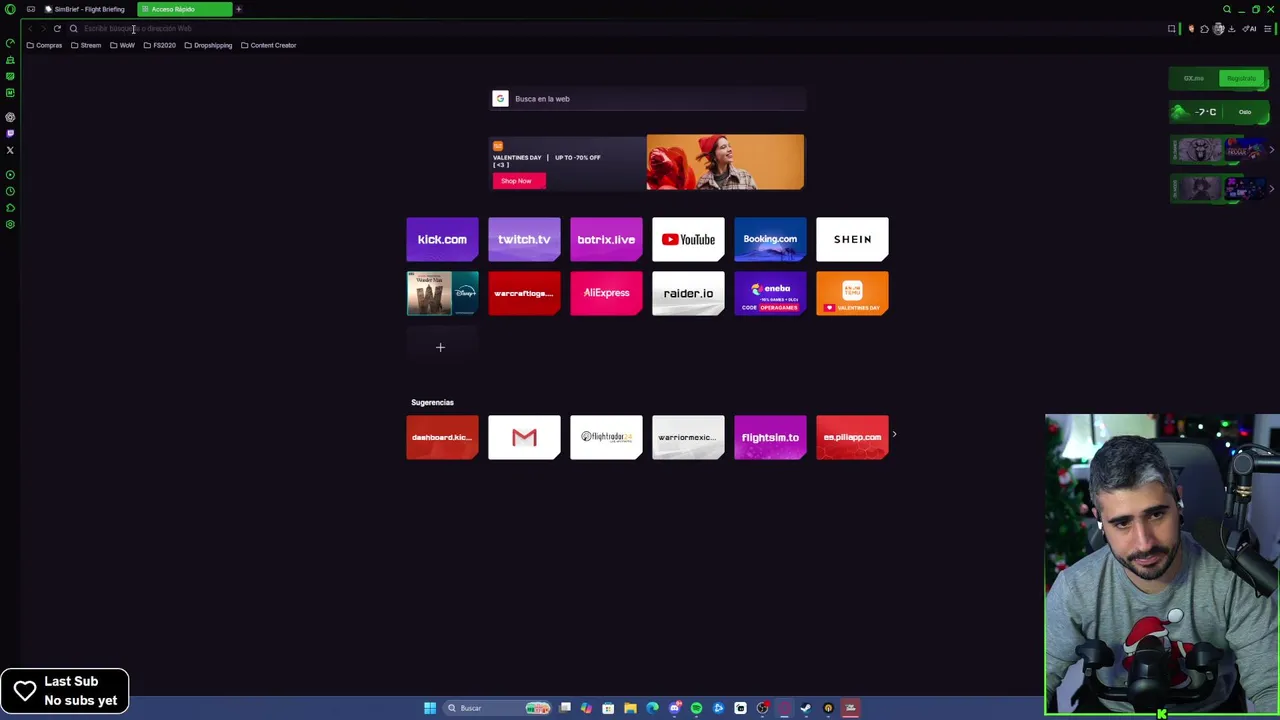The height and width of the screenshot is (720, 1280).
Task: Open the YouTube speed dial tile
Action: [x=688, y=239]
